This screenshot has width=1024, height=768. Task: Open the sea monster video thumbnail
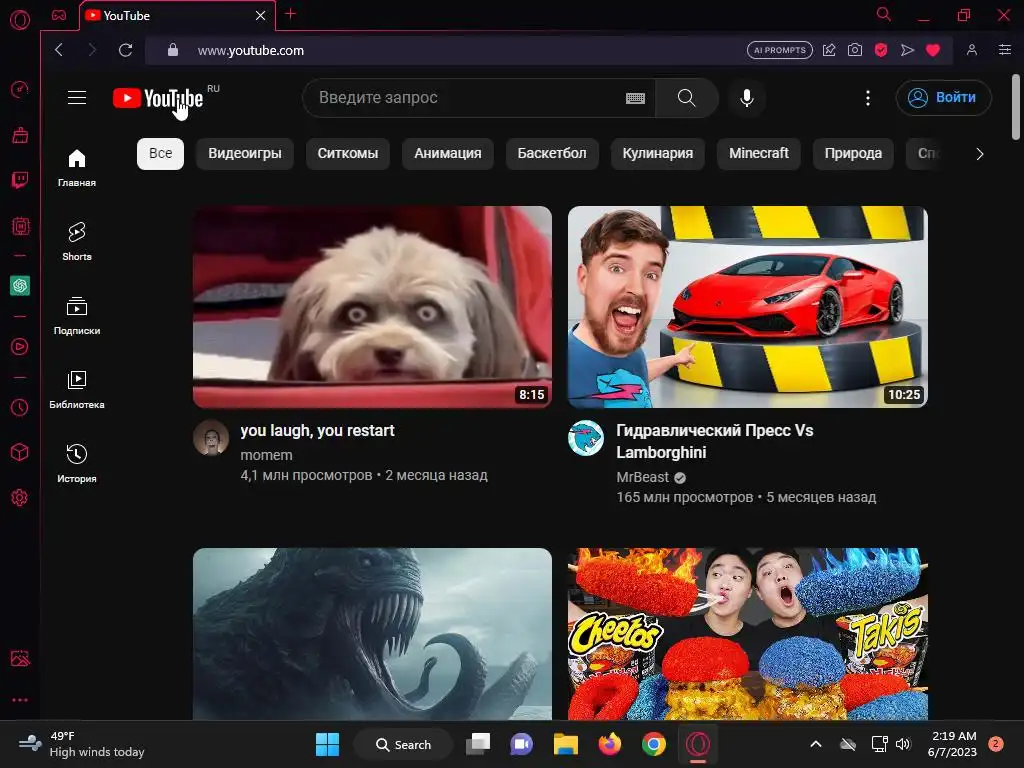tap(372, 633)
